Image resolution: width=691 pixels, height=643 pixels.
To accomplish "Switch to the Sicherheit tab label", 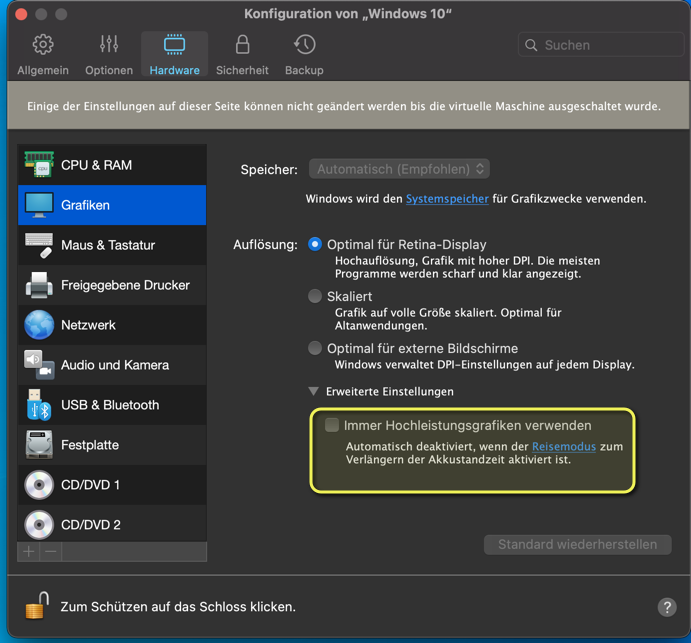I will coord(242,70).
